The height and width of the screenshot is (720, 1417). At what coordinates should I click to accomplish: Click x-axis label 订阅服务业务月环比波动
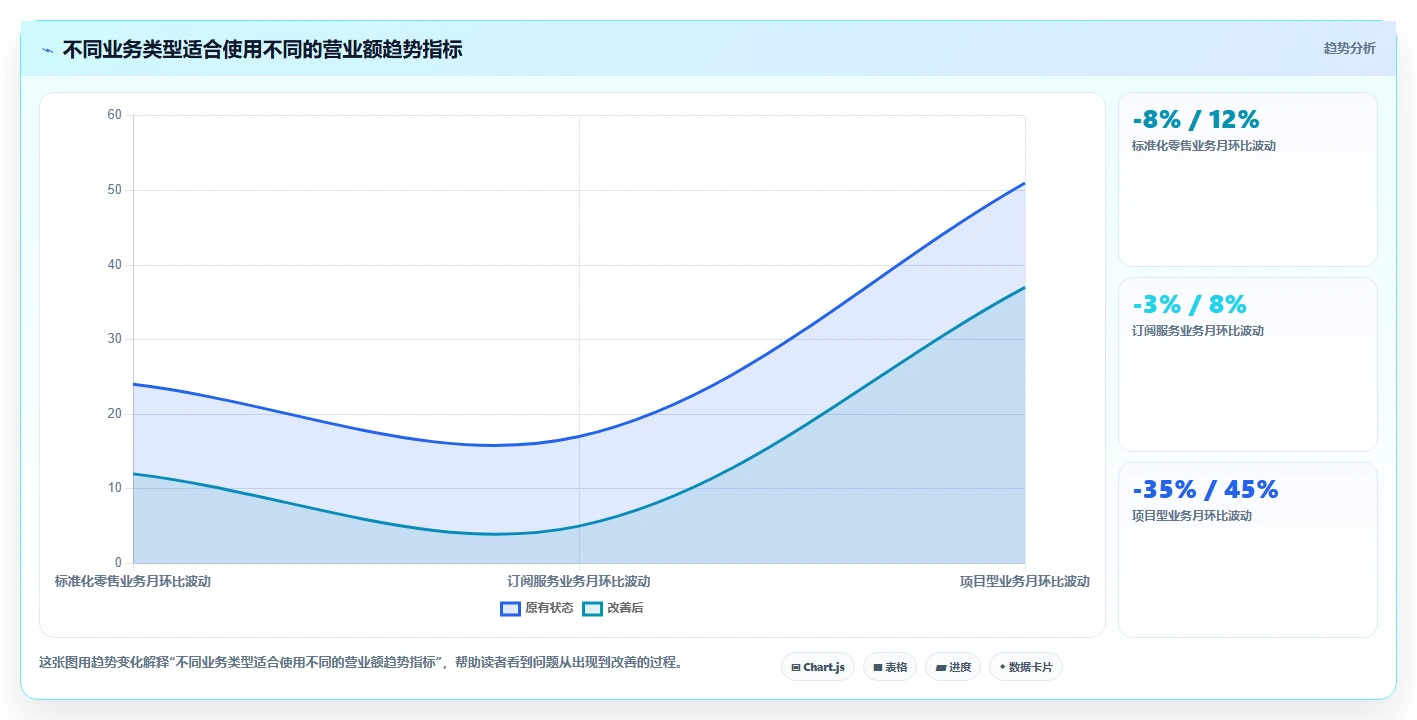click(x=579, y=581)
